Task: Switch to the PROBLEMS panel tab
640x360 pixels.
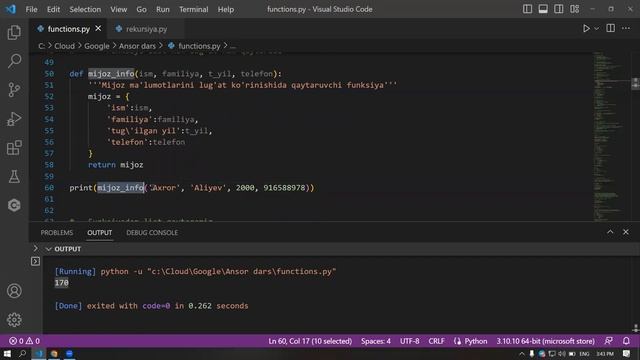Action: 57,233
